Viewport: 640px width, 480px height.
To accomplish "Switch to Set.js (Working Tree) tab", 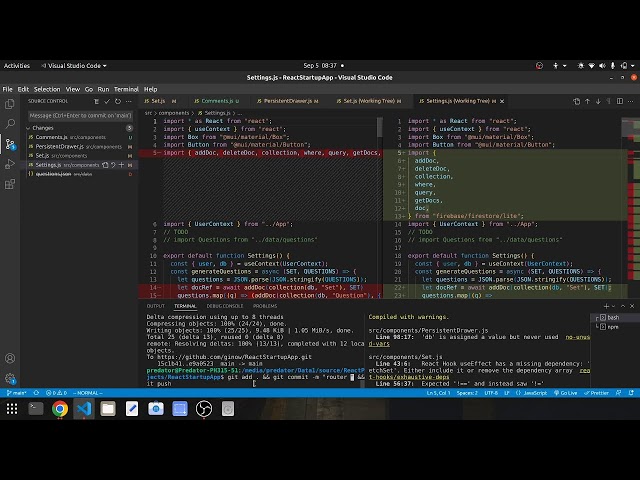I will [368, 101].
